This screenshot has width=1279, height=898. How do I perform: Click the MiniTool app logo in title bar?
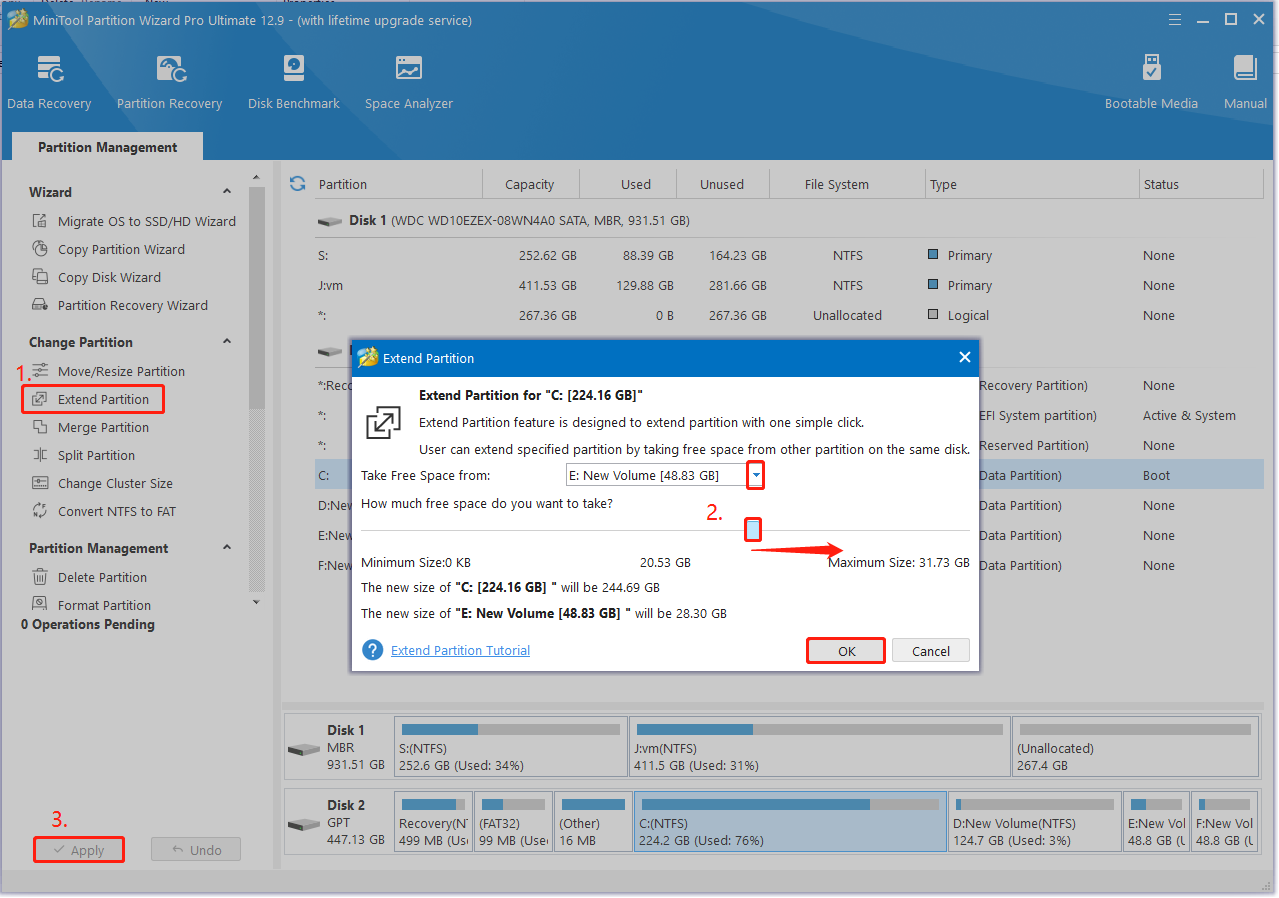pos(17,20)
